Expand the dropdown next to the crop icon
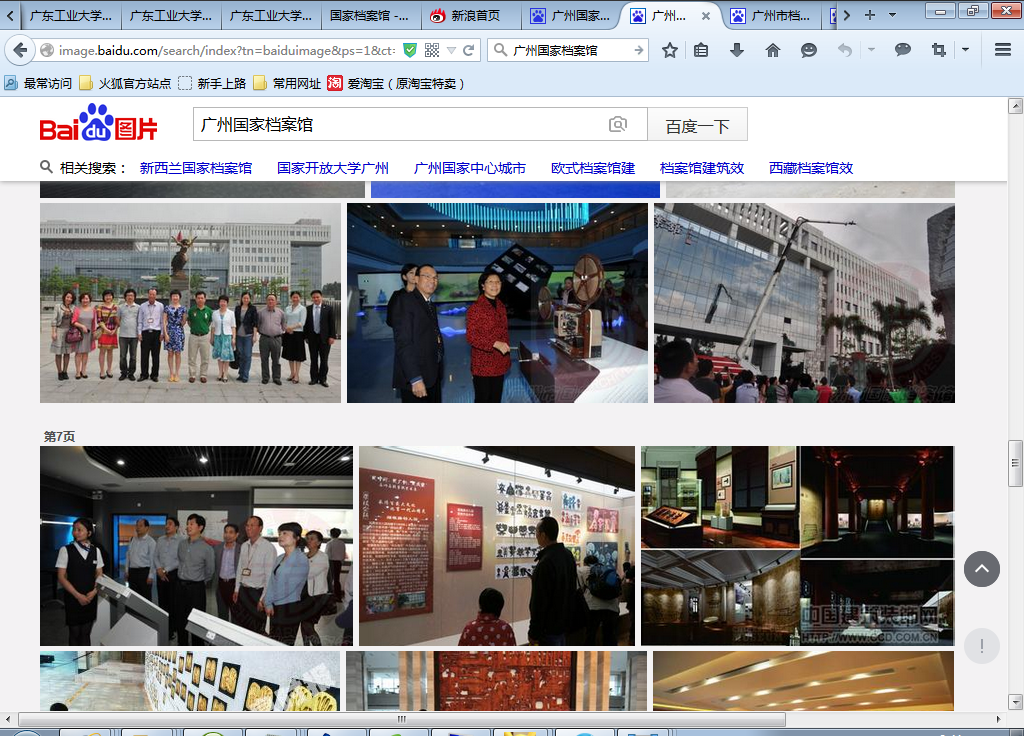Image resolution: width=1024 pixels, height=736 pixels. (x=965, y=50)
